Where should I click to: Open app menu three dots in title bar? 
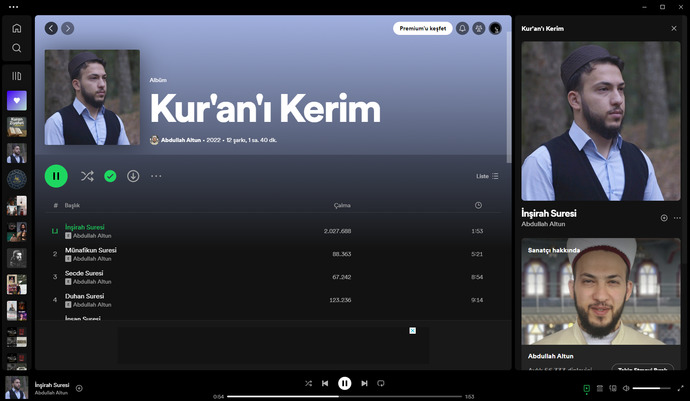pyautogui.click(x=14, y=7)
